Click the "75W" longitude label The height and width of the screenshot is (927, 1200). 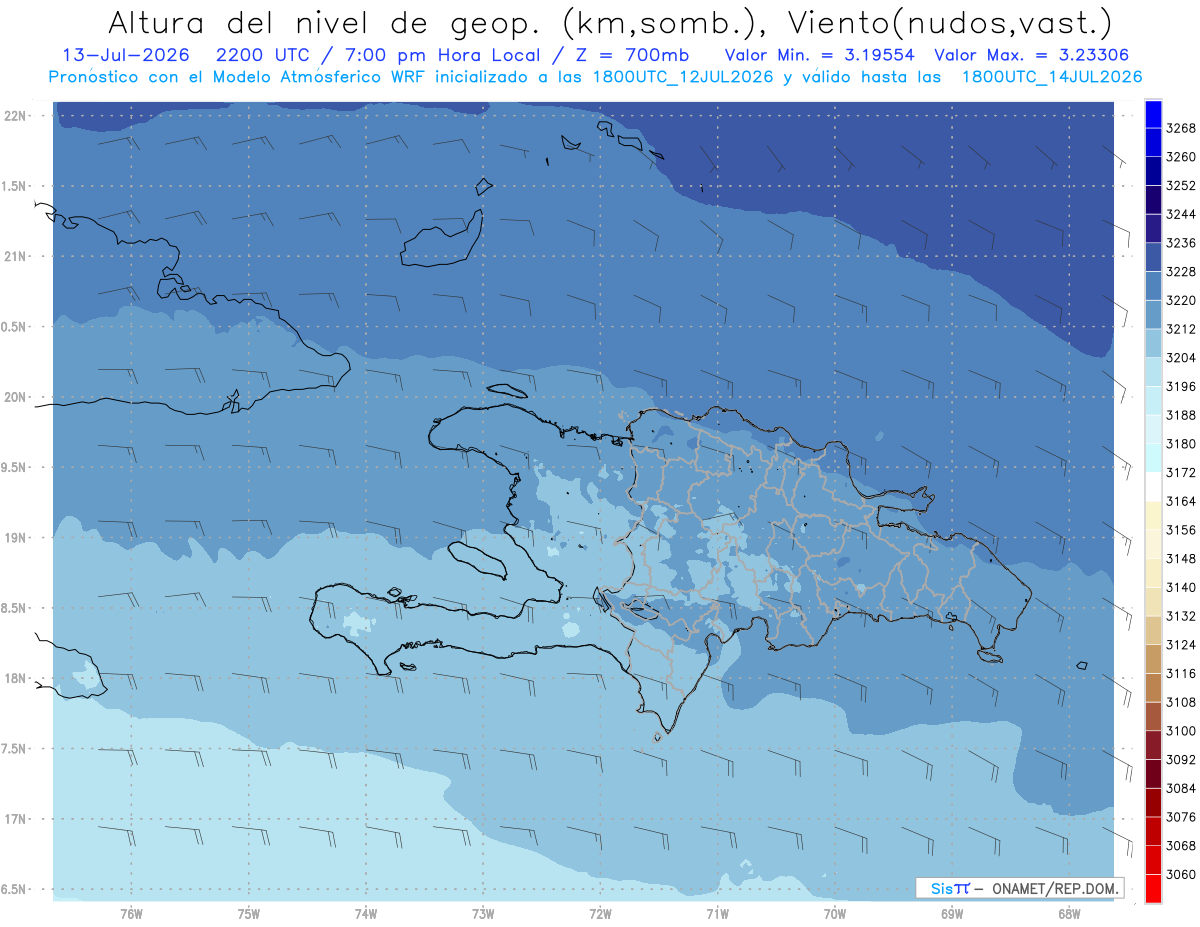248,912
